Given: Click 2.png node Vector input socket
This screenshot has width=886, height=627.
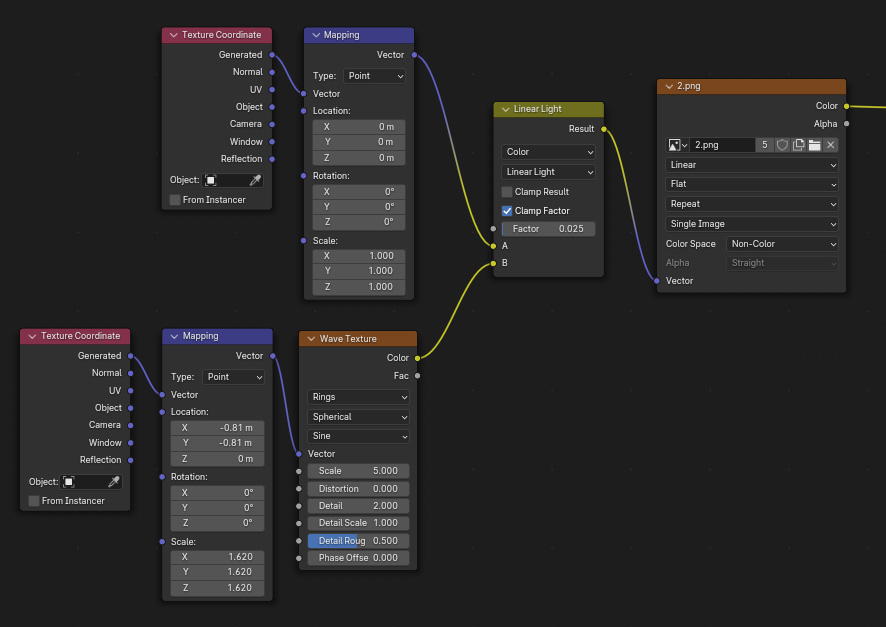Looking at the screenshot, I should [x=657, y=281].
